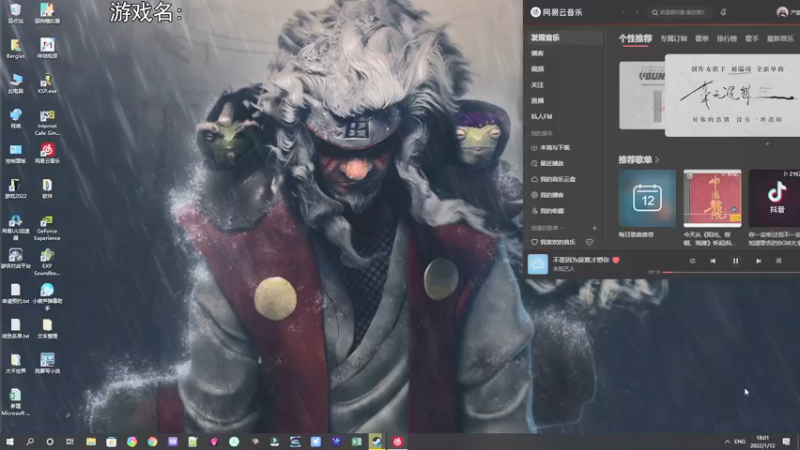Switch to 歌手 tab

point(752,38)
